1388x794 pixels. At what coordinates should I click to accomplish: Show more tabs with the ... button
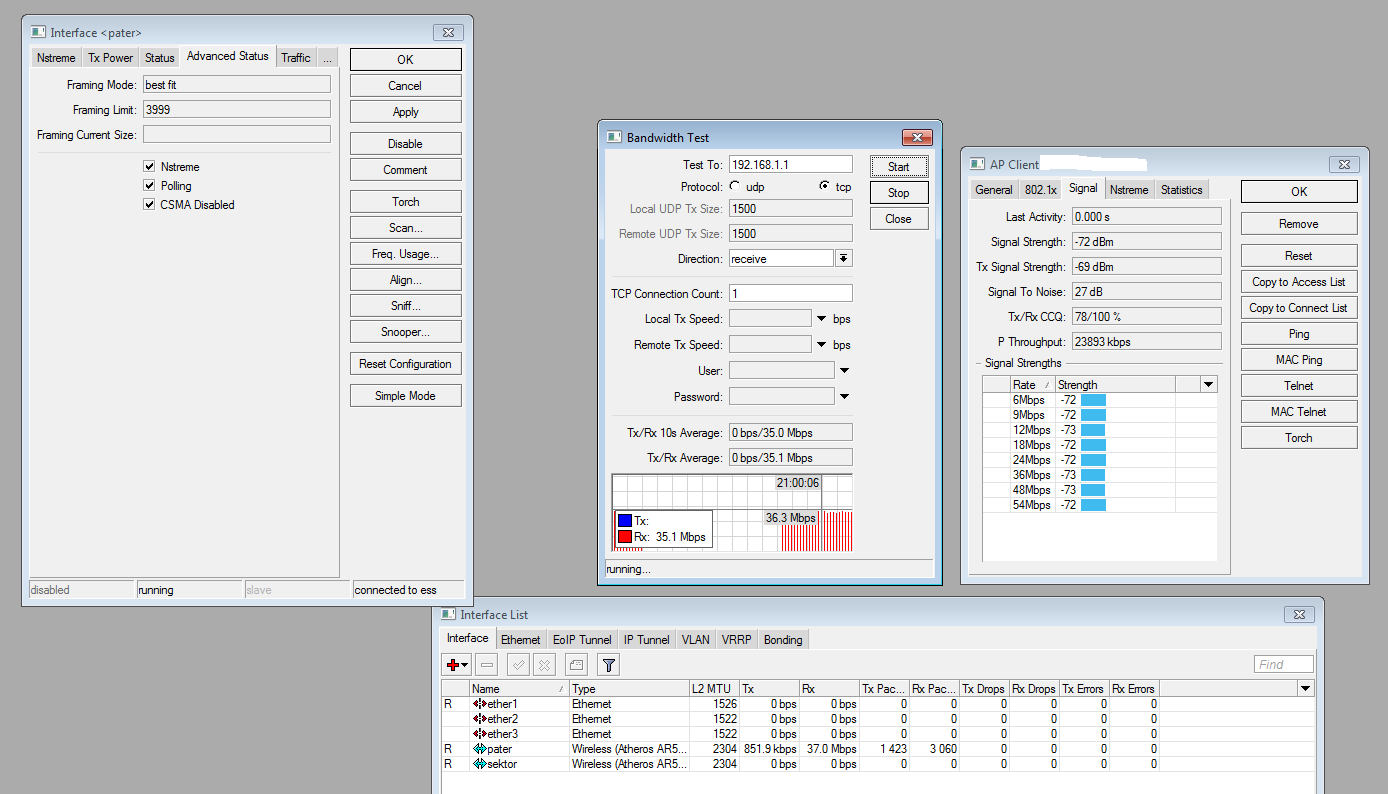pyautogui.click(x=328, y=58)
